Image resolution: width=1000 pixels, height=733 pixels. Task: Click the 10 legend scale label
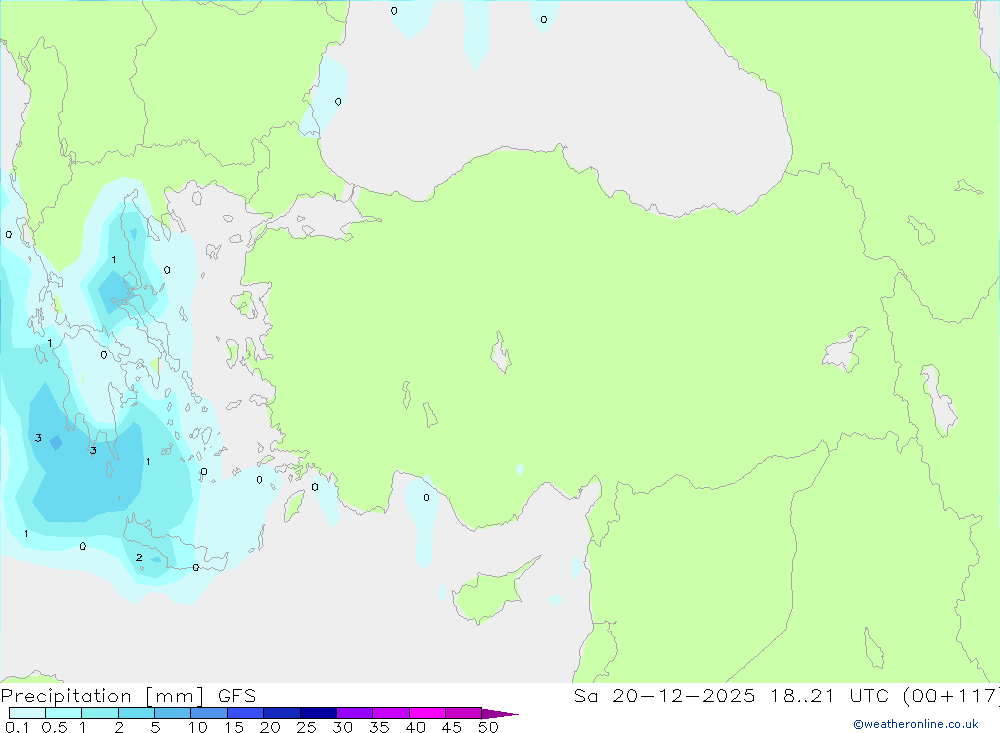pyautogui.click(x=198, y=727)
